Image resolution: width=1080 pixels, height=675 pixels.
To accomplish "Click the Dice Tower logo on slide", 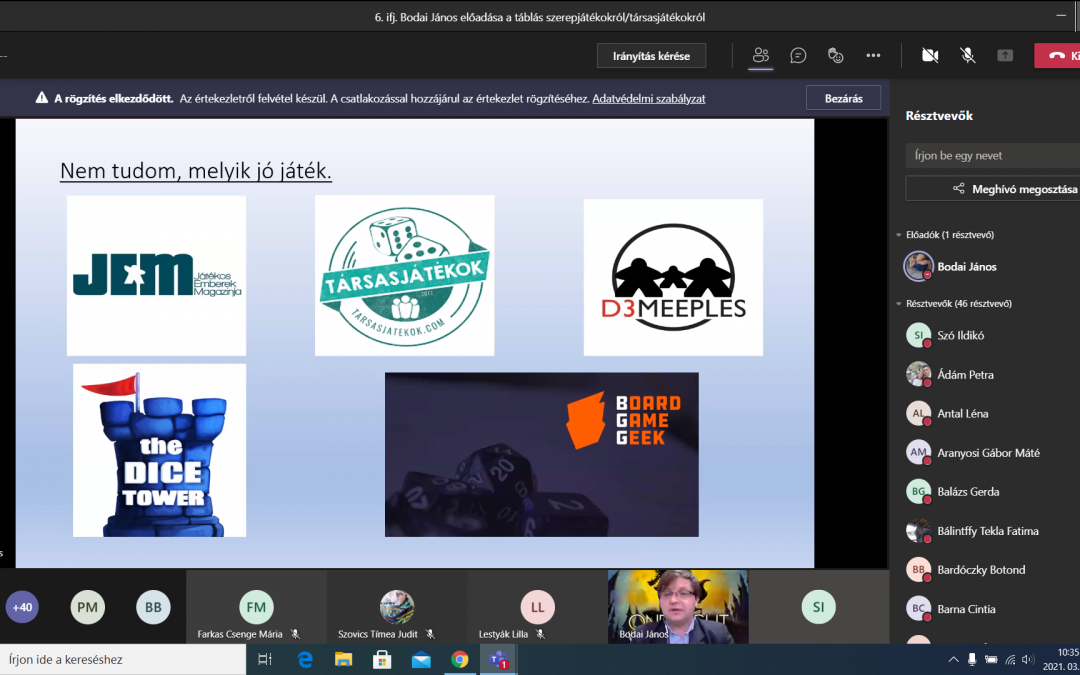I will (159, 450).
